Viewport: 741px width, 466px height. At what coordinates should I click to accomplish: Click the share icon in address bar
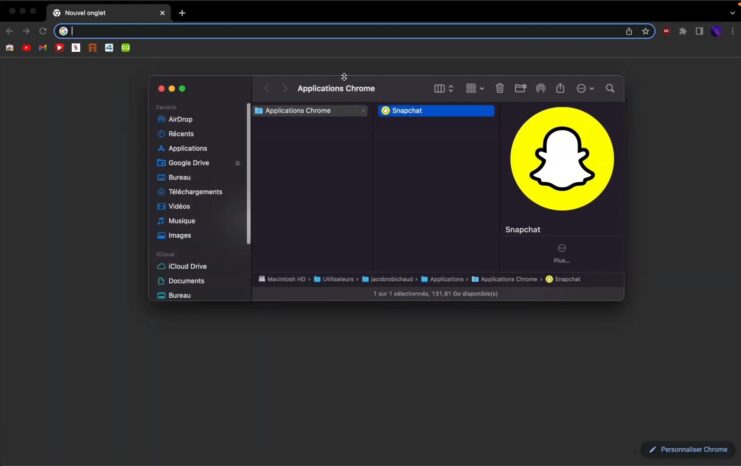point(629,31)
